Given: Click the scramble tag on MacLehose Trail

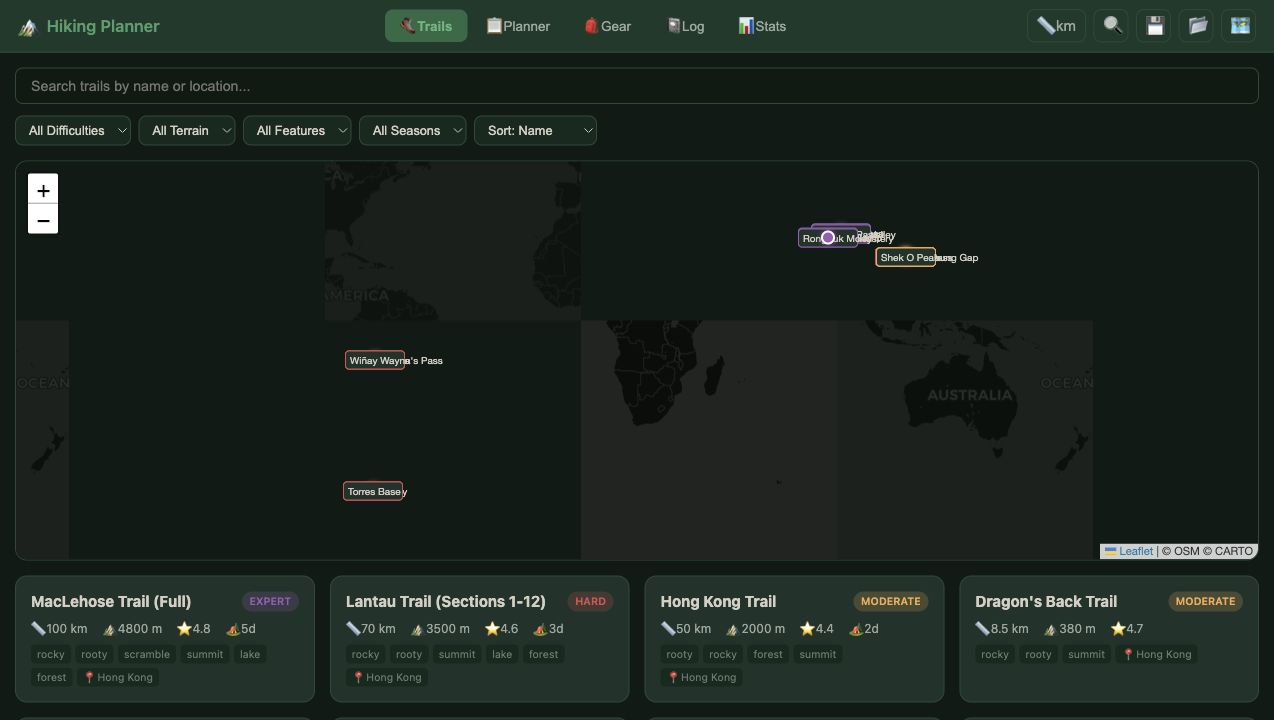Looking at the screenshot, I should 147,654.
